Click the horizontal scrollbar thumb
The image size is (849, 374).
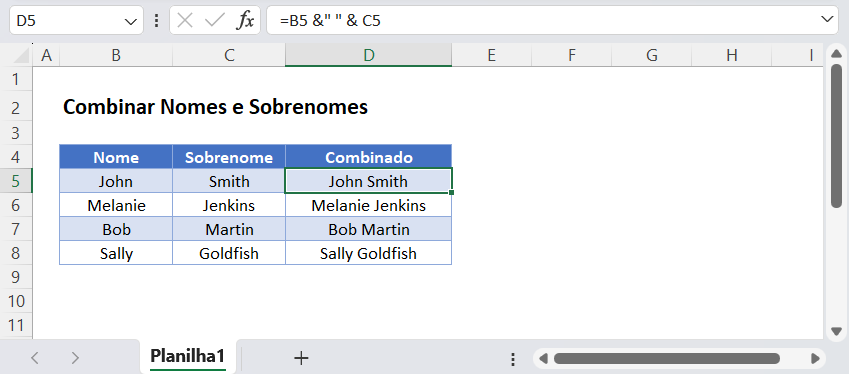[667, 358]
